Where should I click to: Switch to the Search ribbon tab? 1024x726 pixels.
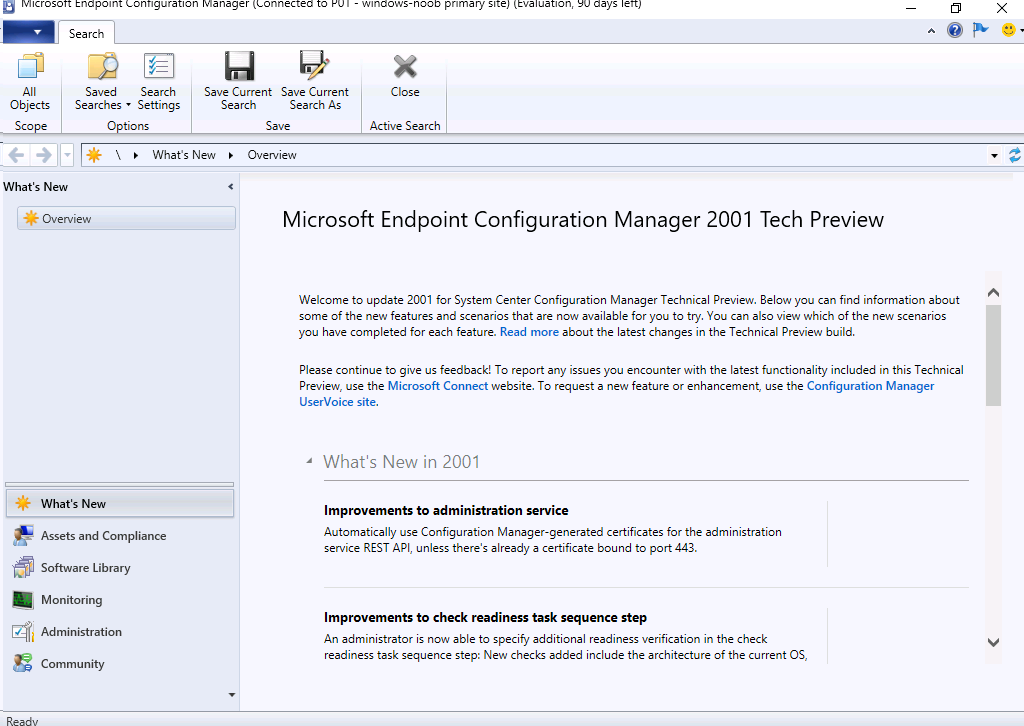click(x=86, y=33)
